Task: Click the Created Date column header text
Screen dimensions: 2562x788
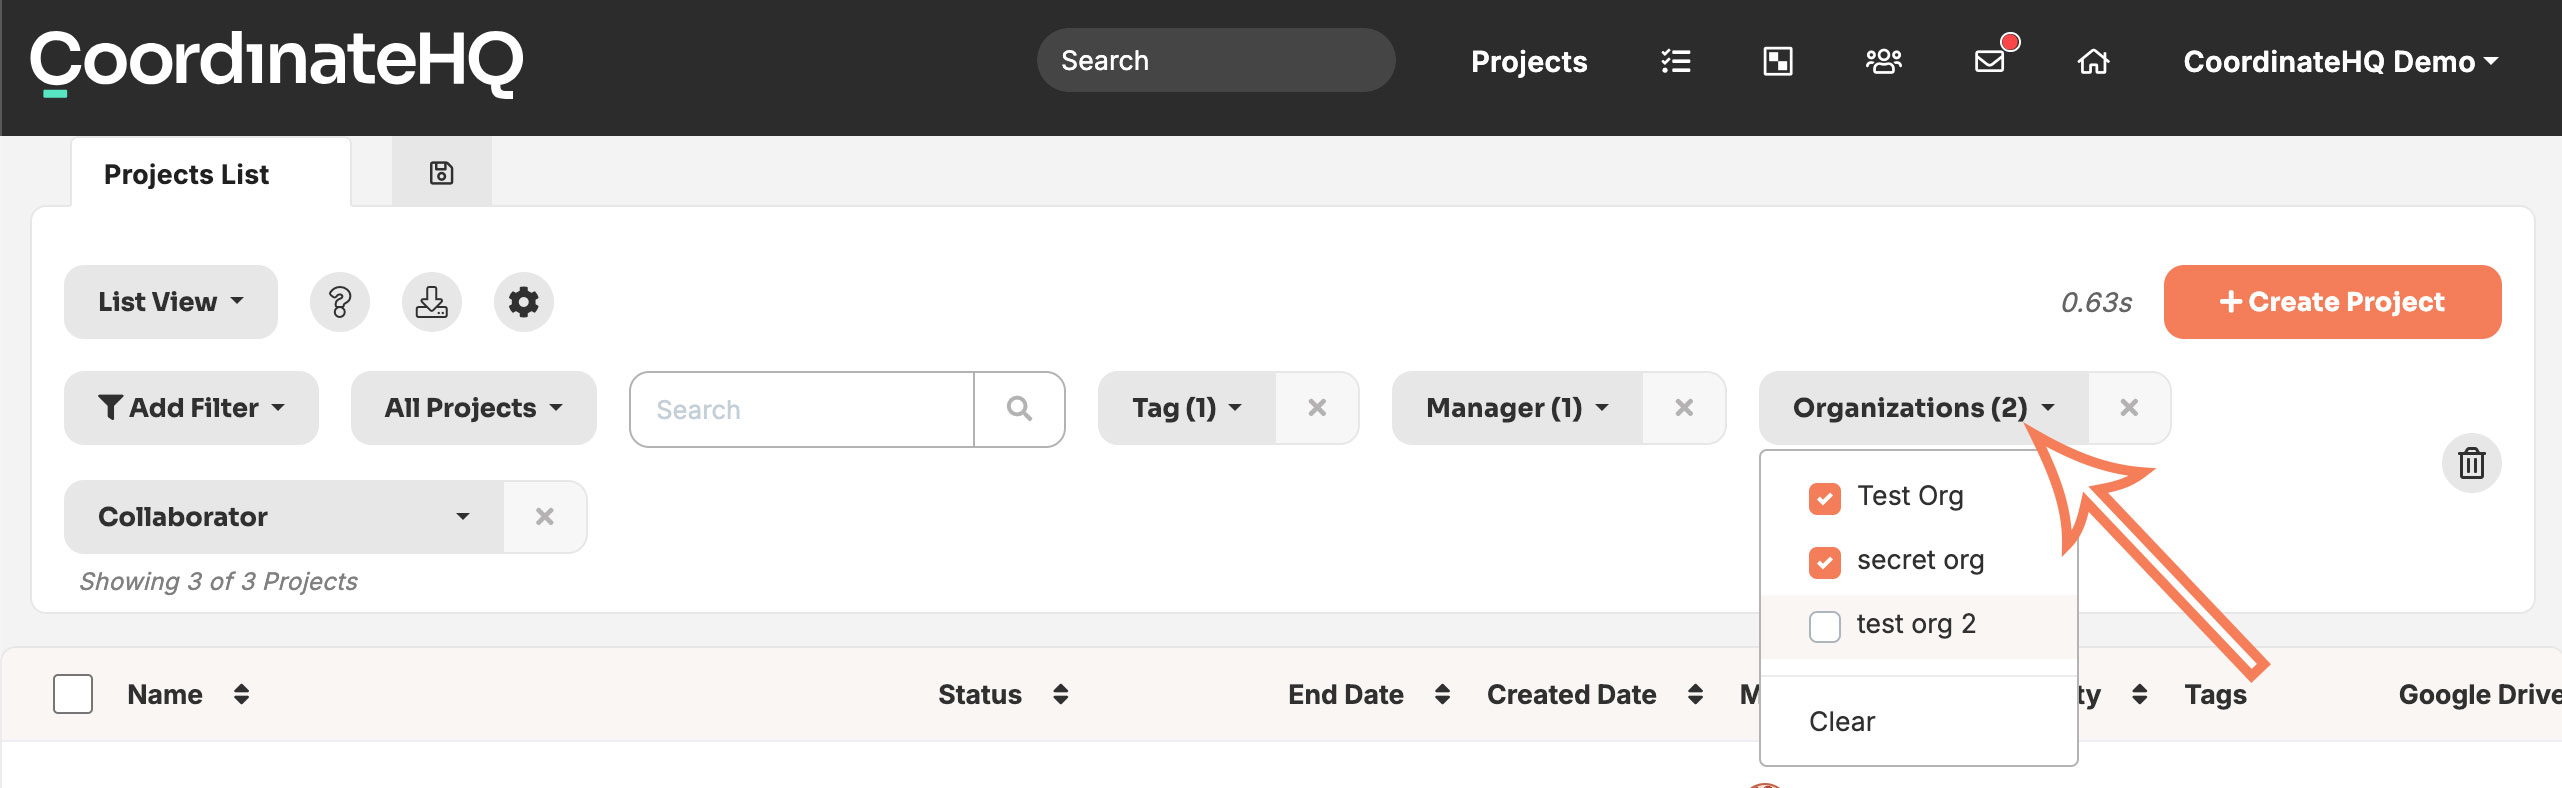Action: coord(1572,694)
